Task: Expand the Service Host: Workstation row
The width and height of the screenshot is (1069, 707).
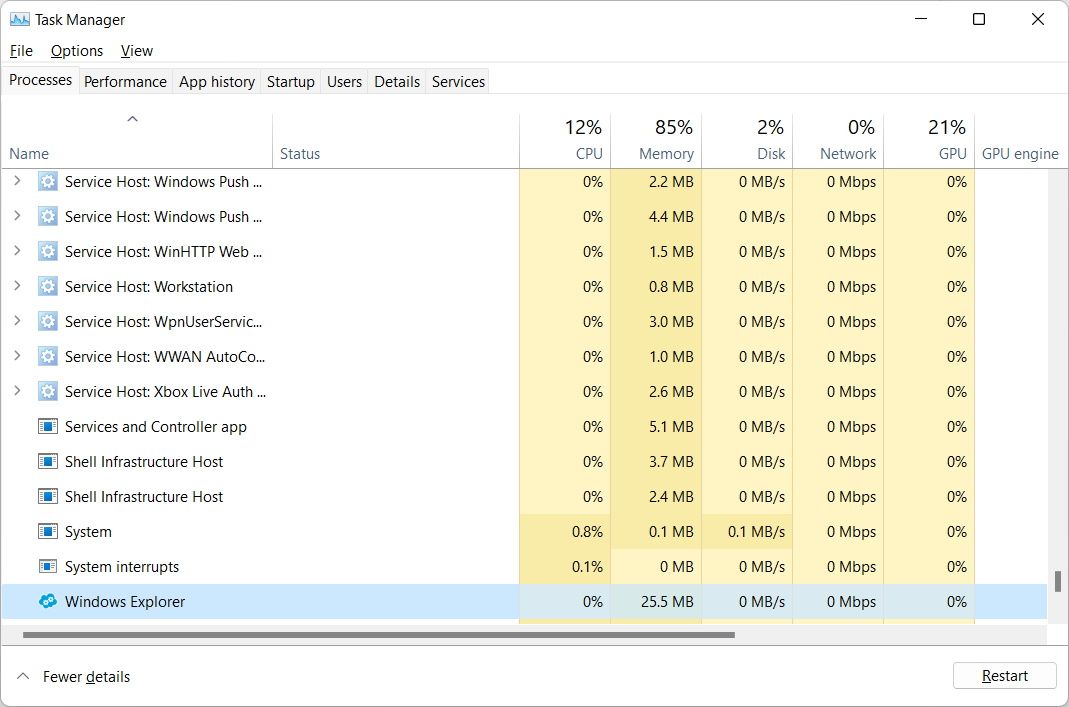Action: tap(18, 286)
